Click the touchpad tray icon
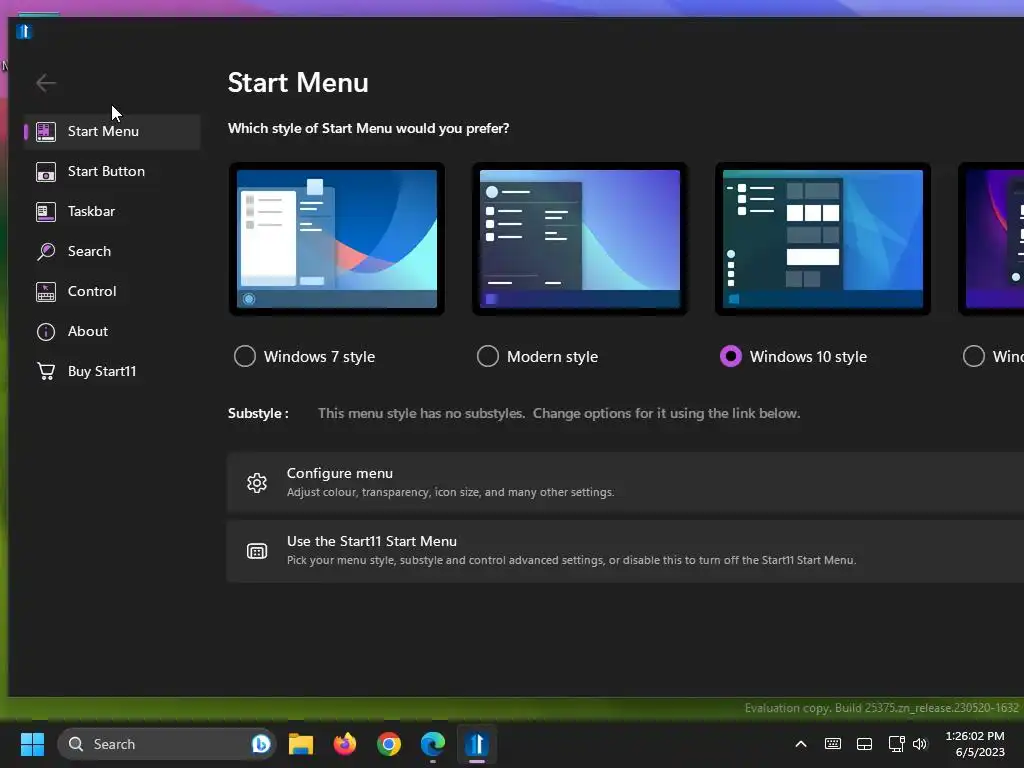This screenshot has height=768, width=1024. click(864, 744)
